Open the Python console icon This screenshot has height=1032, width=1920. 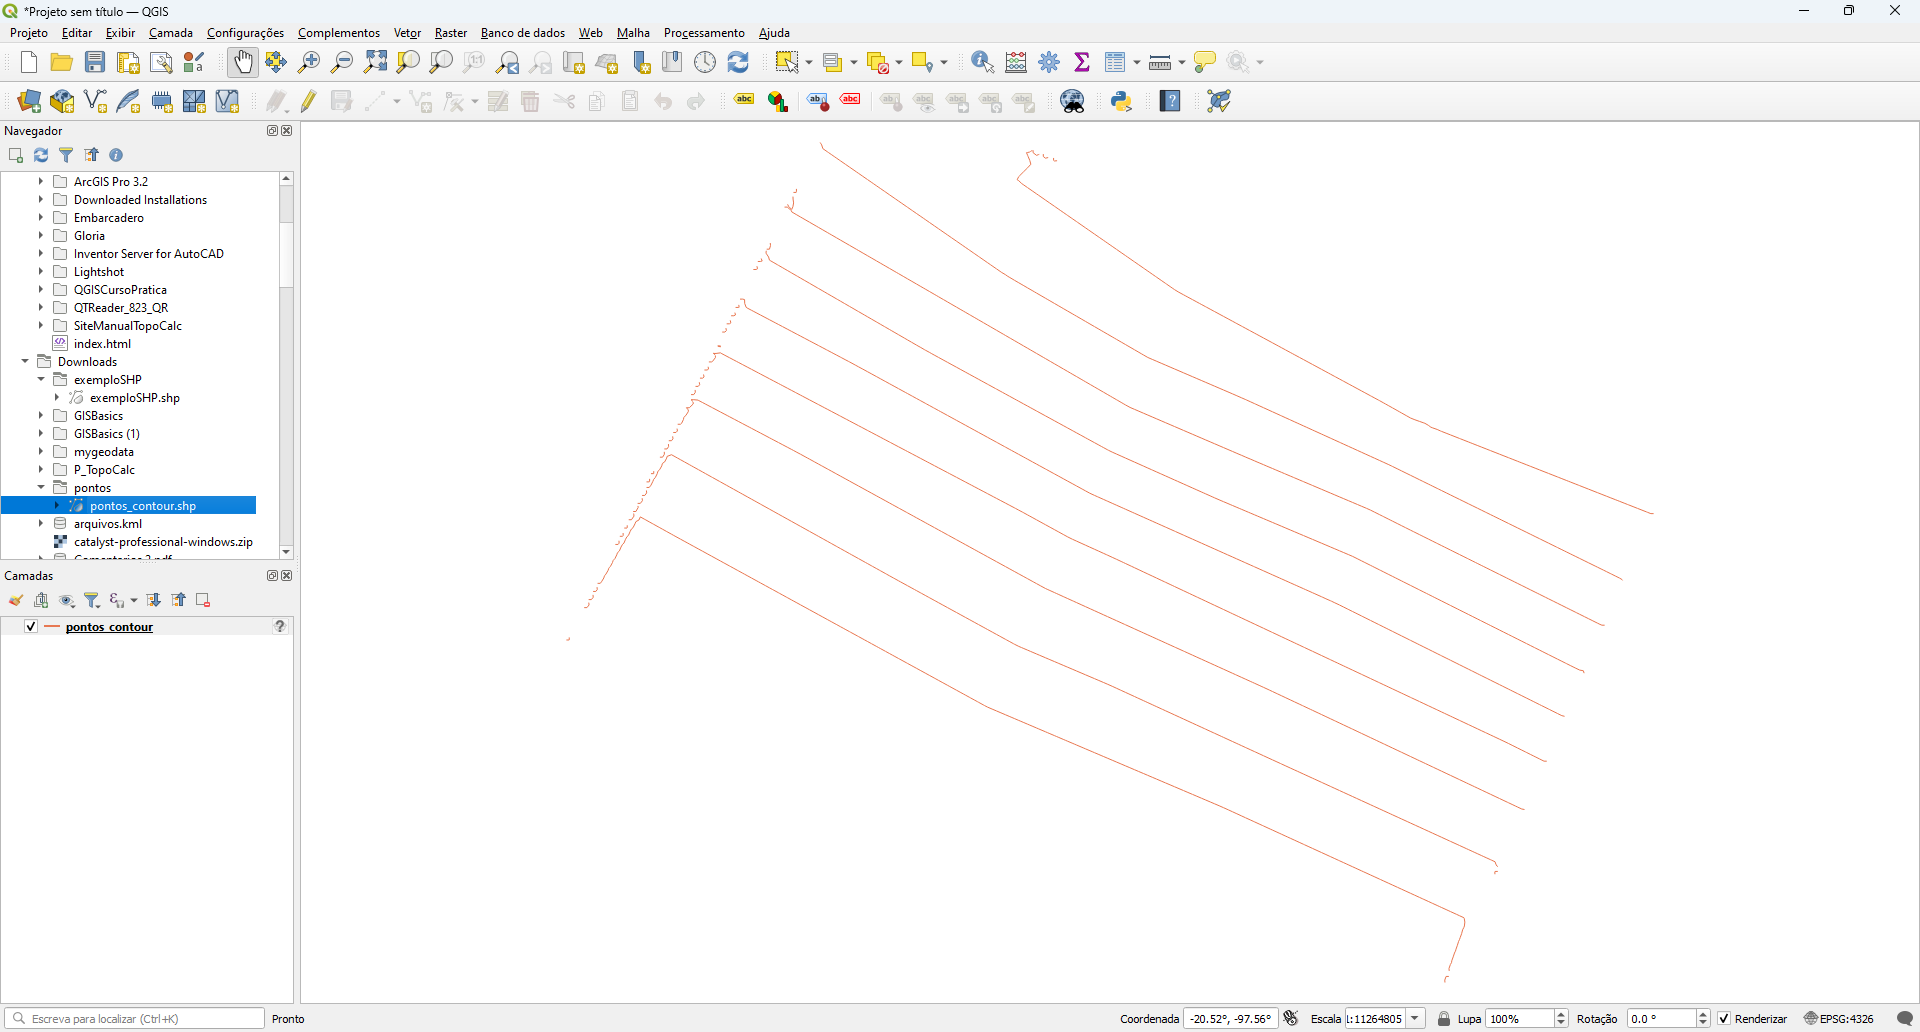click(1122, 101)
